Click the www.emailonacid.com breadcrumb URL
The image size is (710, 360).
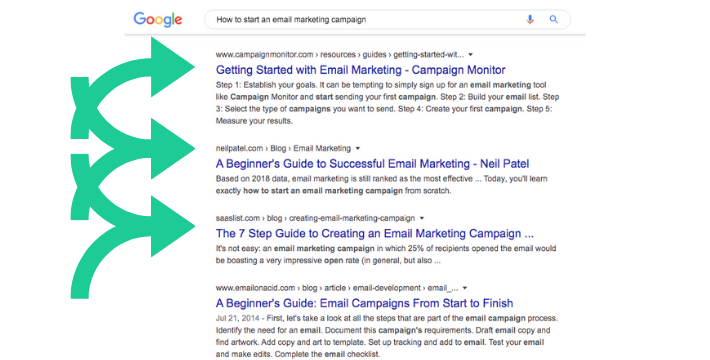click(x=337, y=288)
